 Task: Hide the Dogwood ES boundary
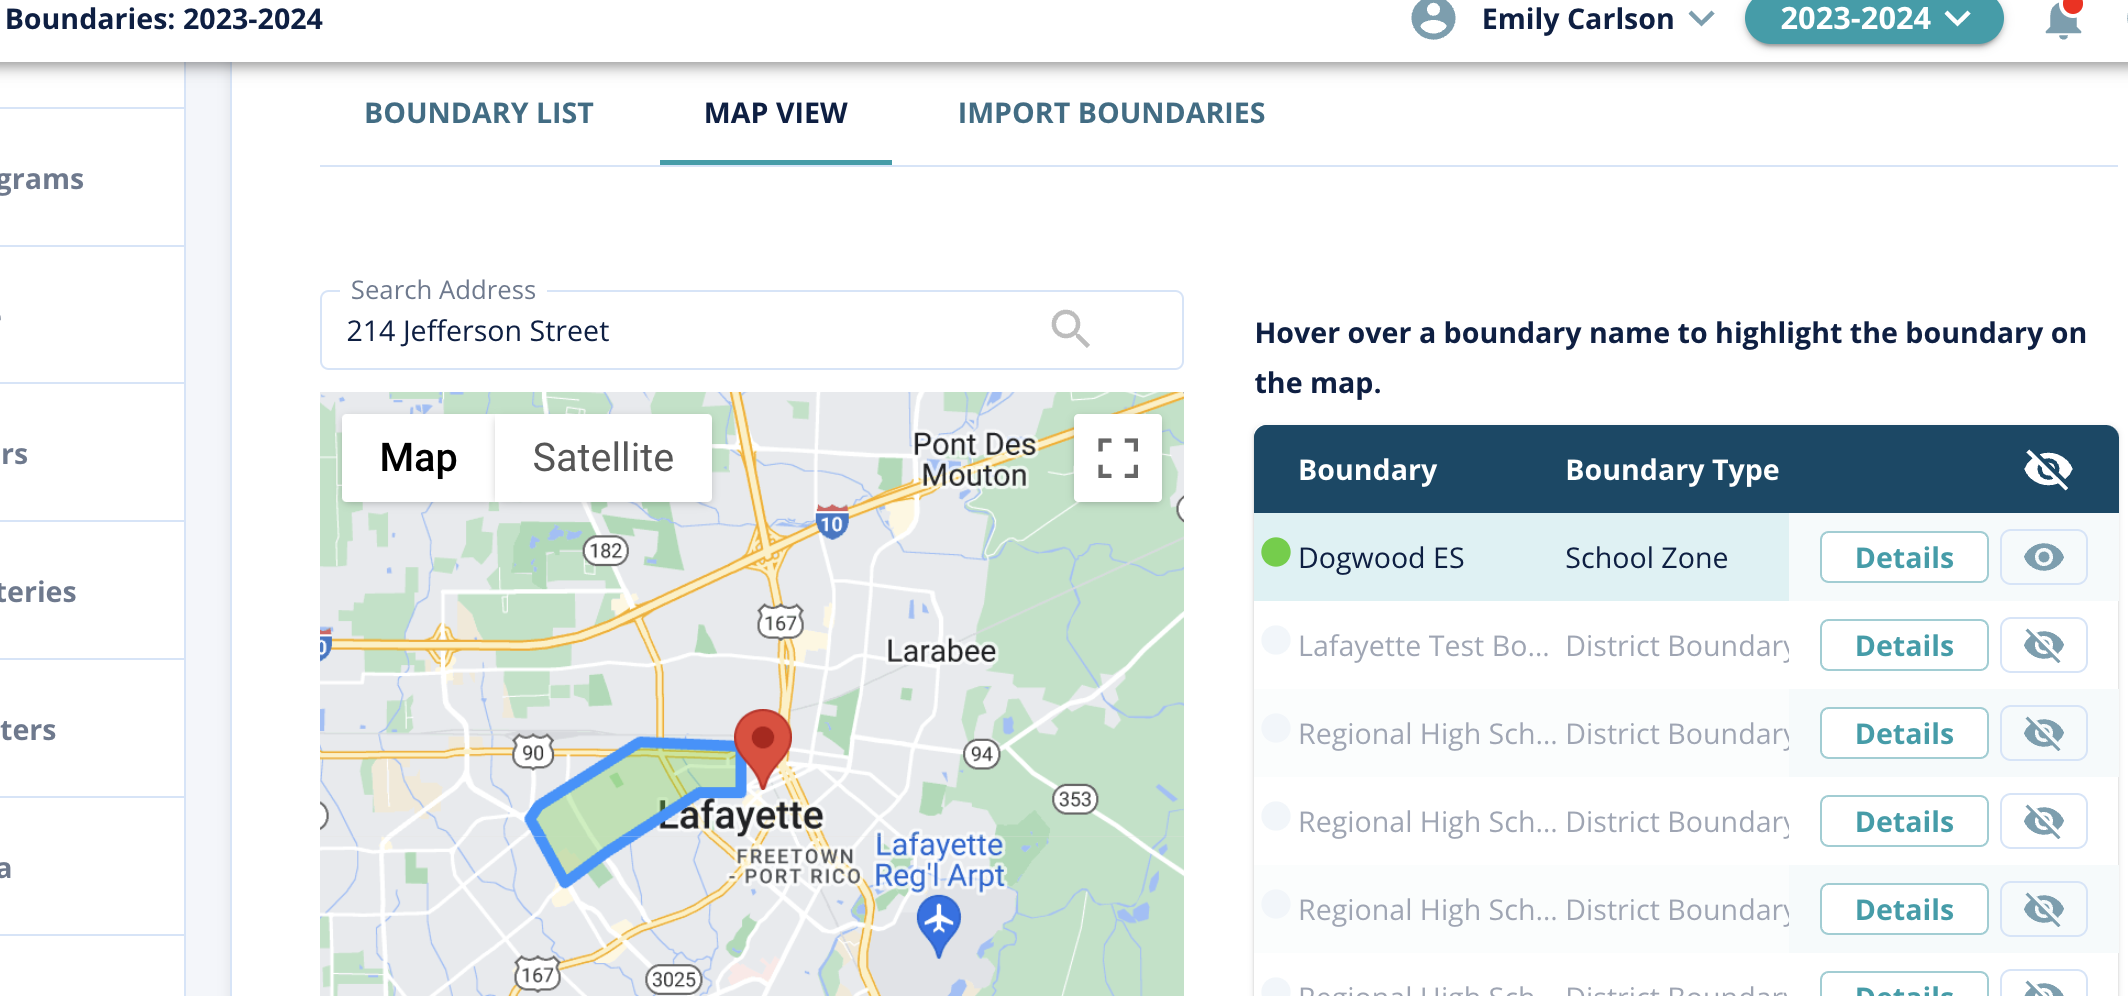click(x=2043, y=557)
